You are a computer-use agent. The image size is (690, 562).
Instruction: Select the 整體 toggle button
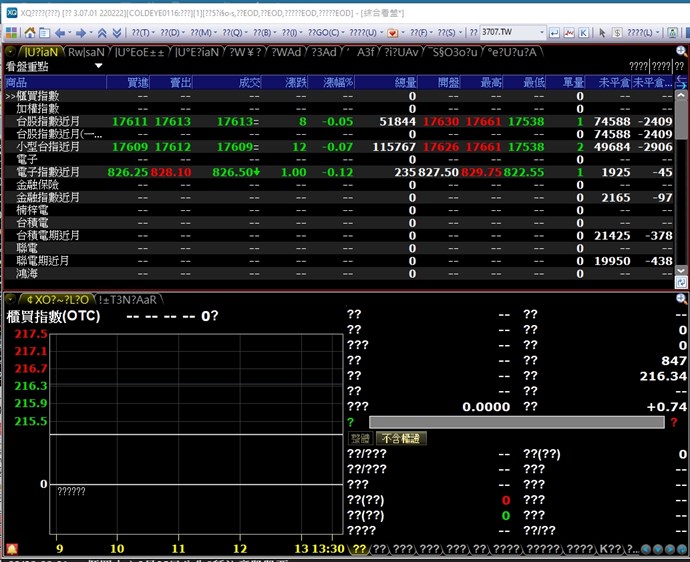pyautogui.click(x=359, y=438)
